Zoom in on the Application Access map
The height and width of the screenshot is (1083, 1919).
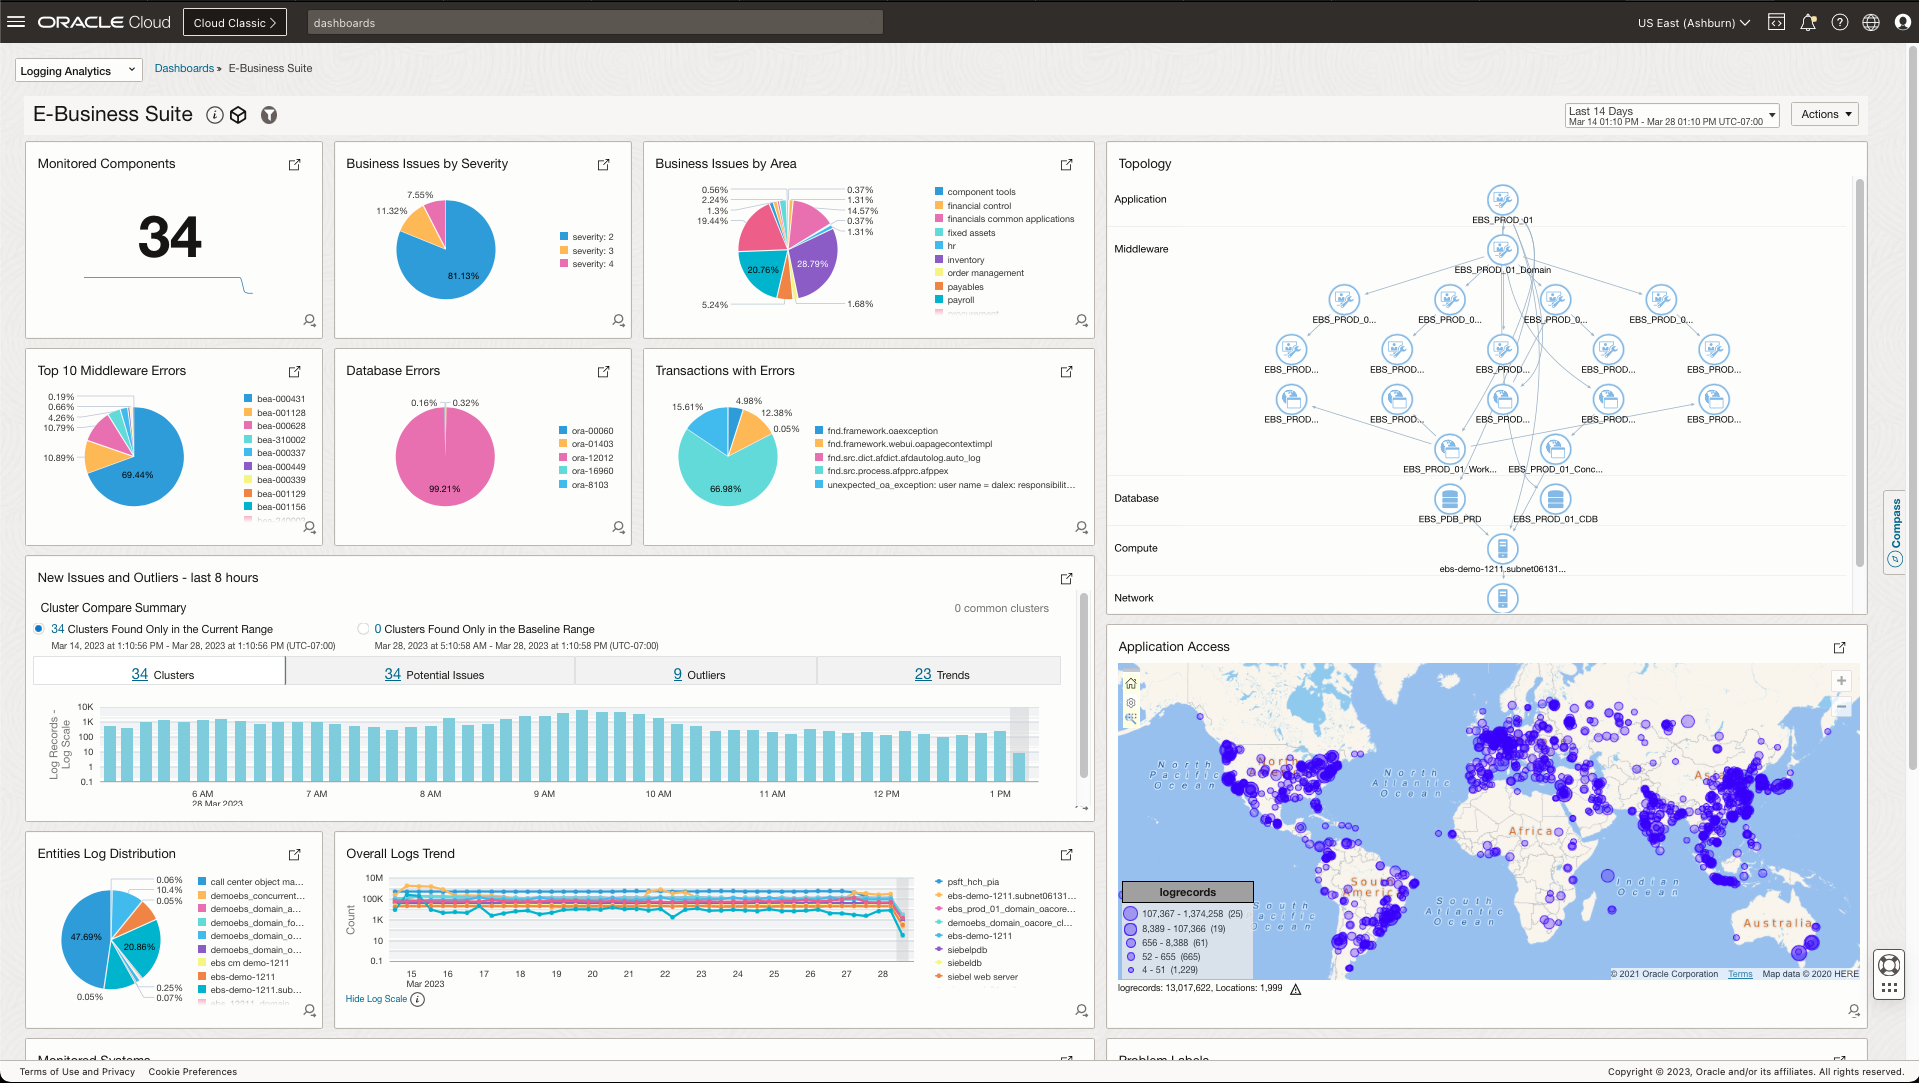pyautogui.click(x=1841, y=681)
